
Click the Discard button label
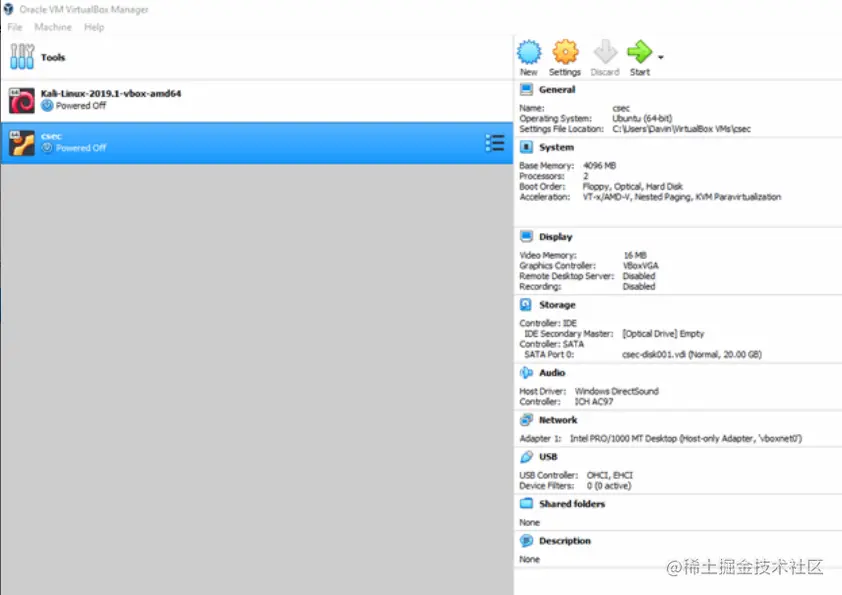tap(605, 72)
